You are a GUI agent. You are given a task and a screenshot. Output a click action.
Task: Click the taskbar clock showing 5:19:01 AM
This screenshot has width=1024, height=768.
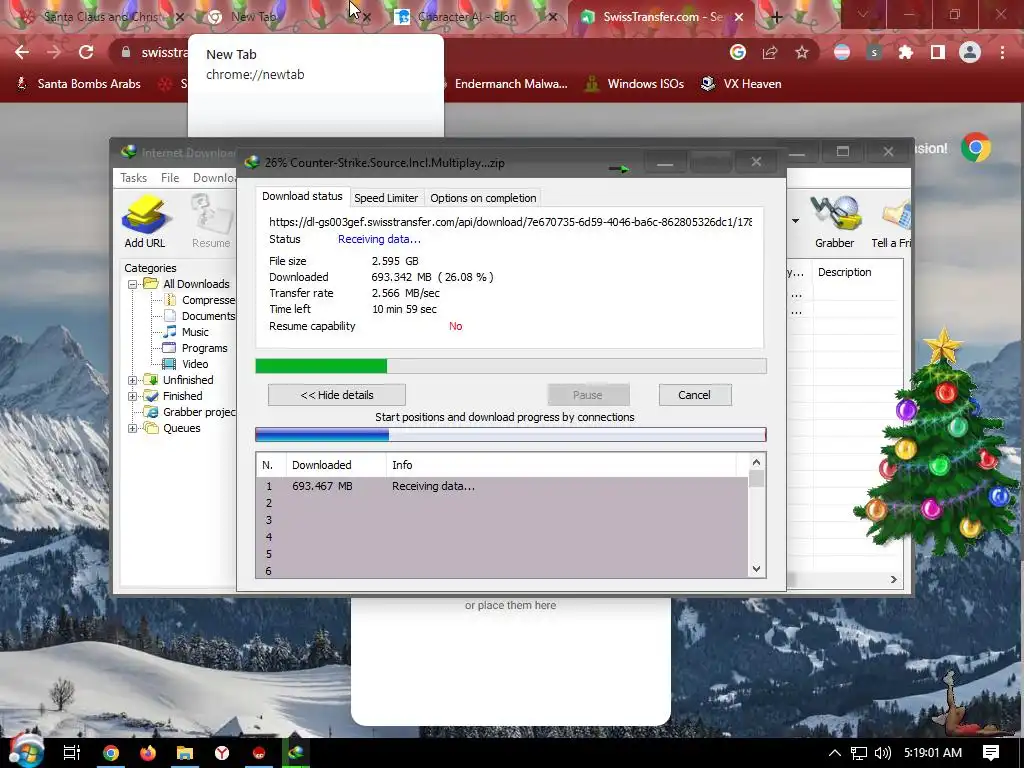[x=933, y=753]
